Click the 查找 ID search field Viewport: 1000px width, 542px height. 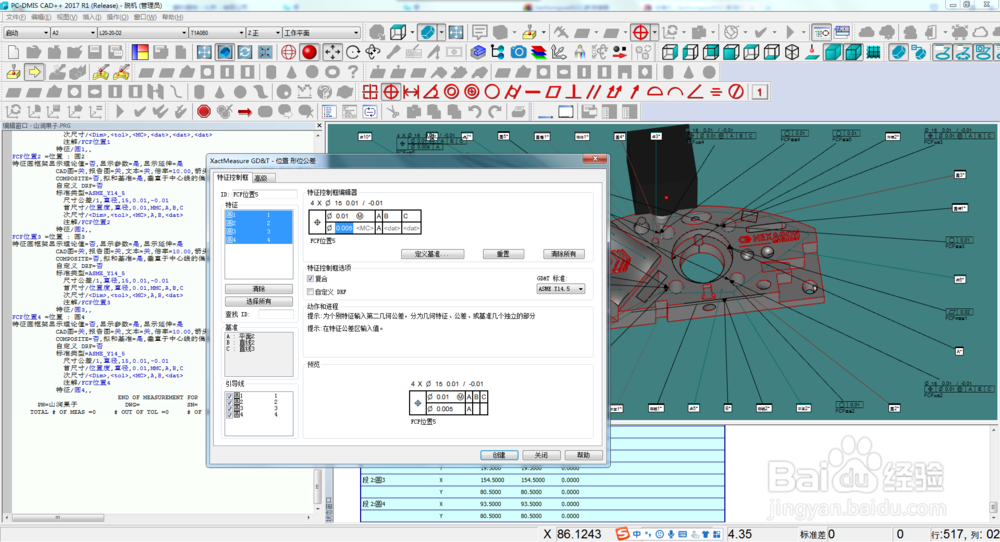click(276, 314)
